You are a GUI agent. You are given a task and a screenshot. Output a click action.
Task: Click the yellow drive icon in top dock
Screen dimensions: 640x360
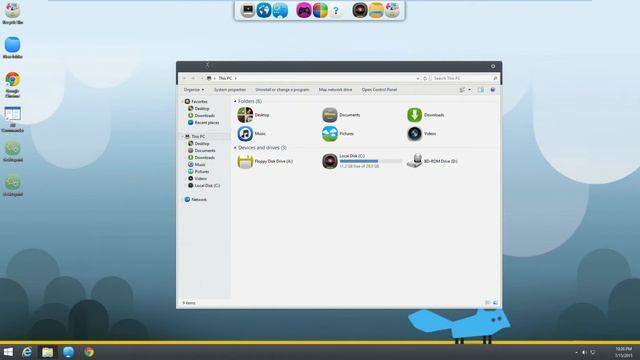click(x=376, y=10)
